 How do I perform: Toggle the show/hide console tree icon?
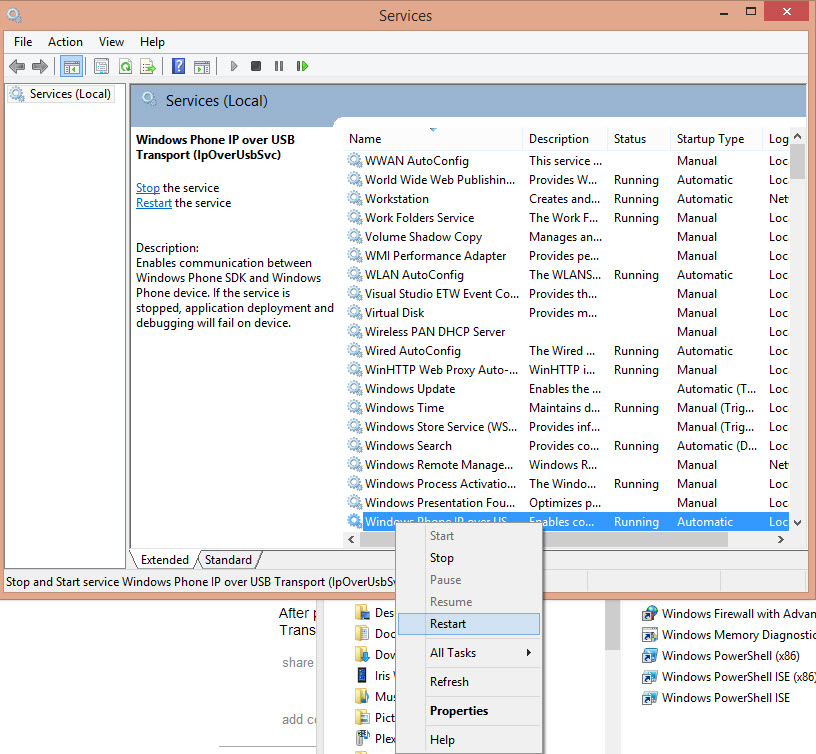(71, 66)
